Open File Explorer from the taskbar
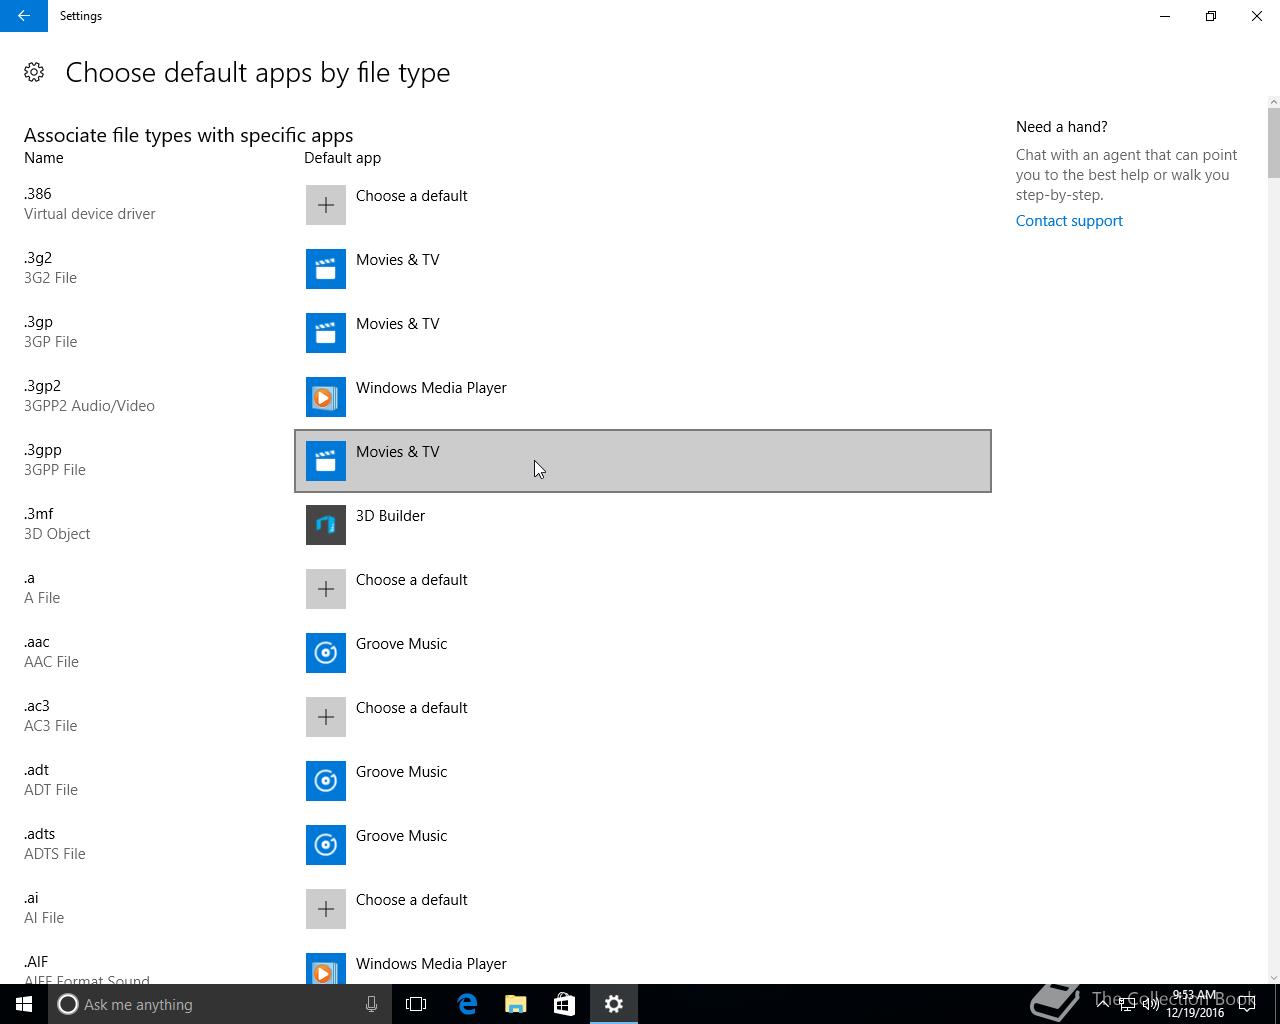The image size is (1280, 1024). pyautogui.click(x=515, y=1004)
